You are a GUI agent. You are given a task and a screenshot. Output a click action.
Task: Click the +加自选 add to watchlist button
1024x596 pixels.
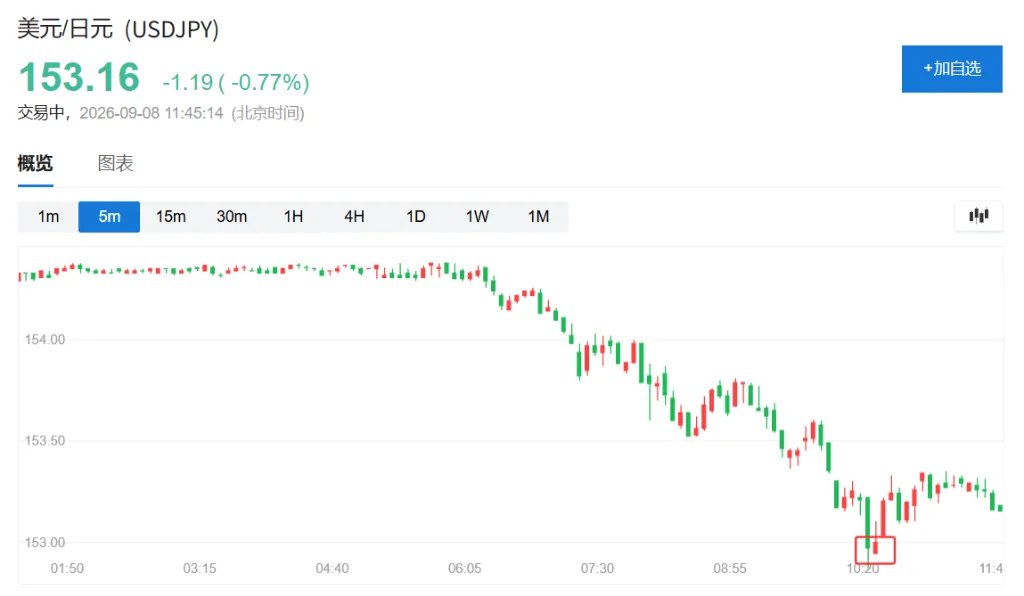point(952,69)
